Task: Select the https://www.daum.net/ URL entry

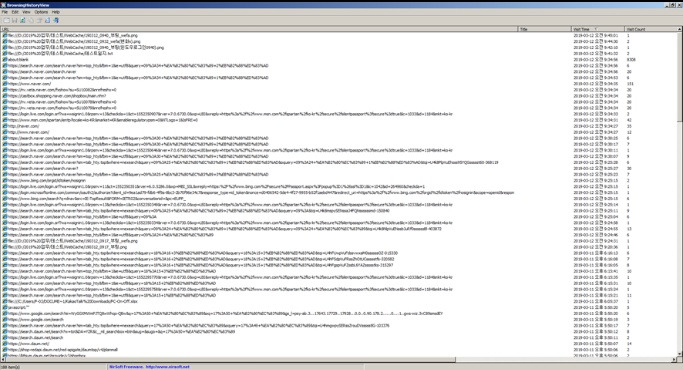Action: (29, 343)
